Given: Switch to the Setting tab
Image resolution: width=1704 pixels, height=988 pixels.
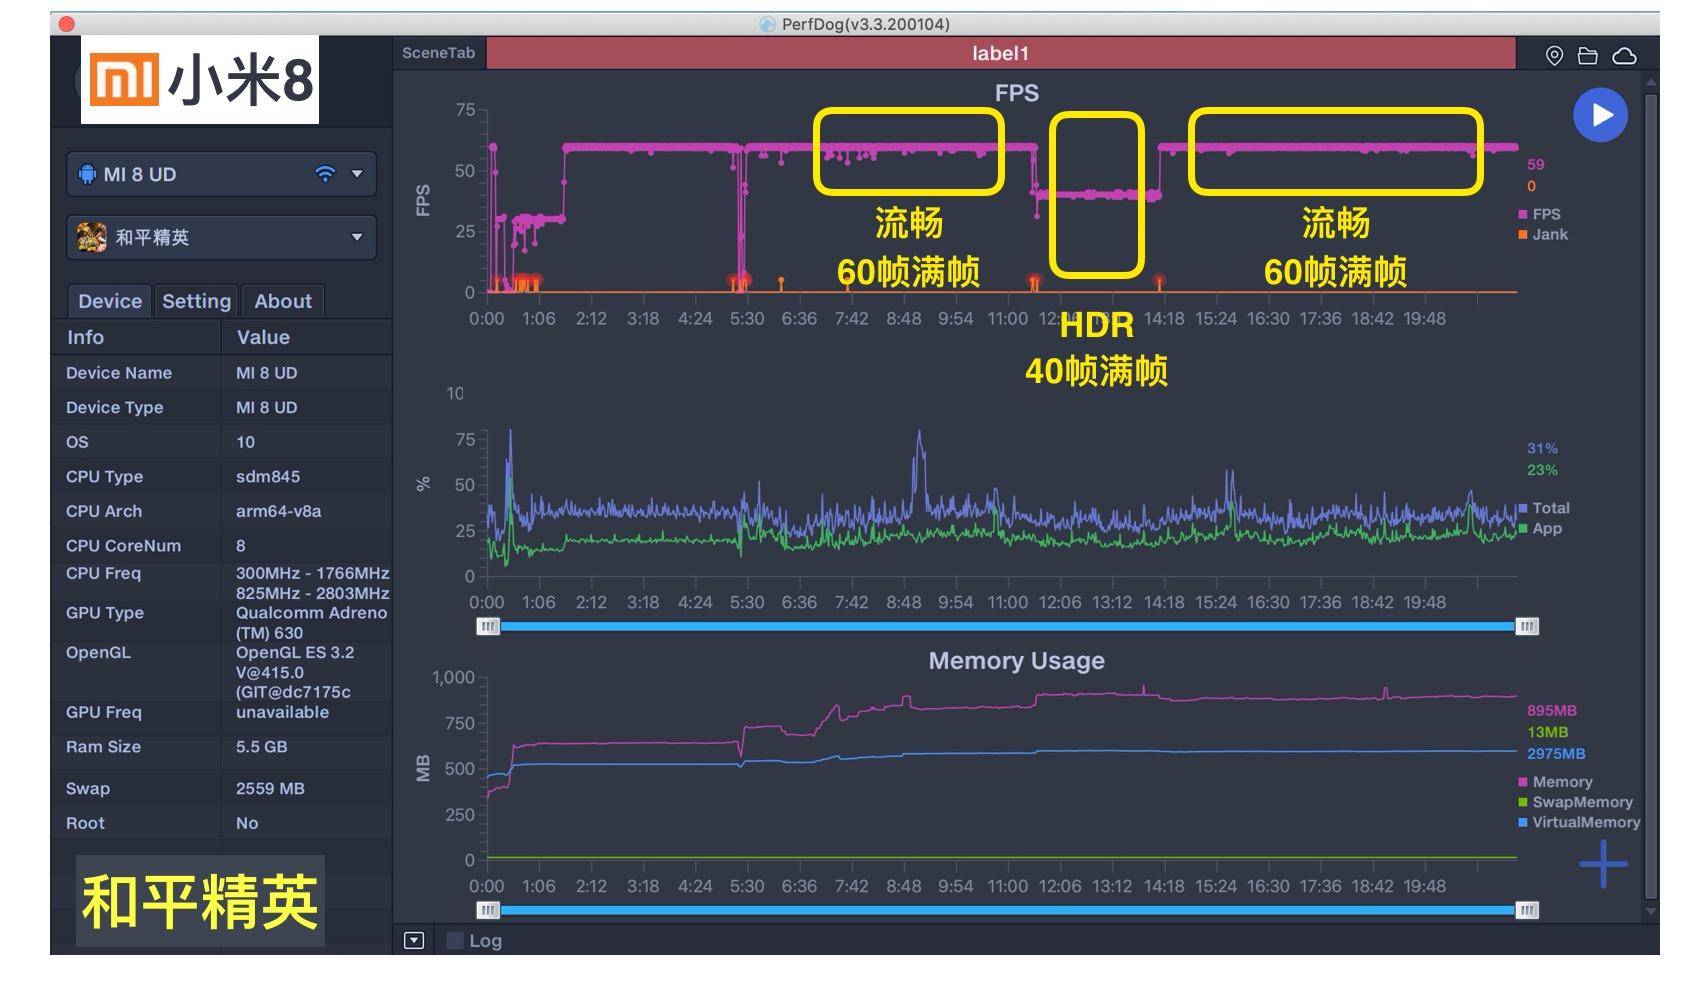Looking at the screenshot, I should point(196,301).
